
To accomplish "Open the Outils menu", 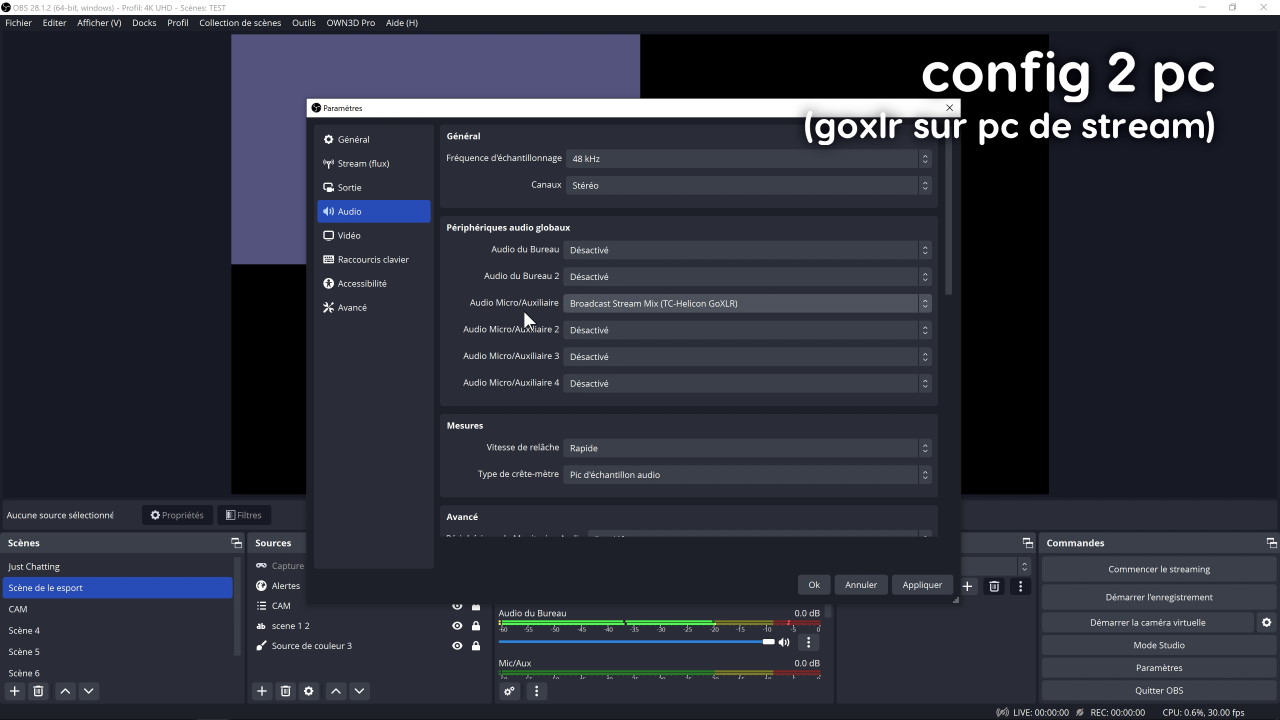I will (x=303, y=22).
